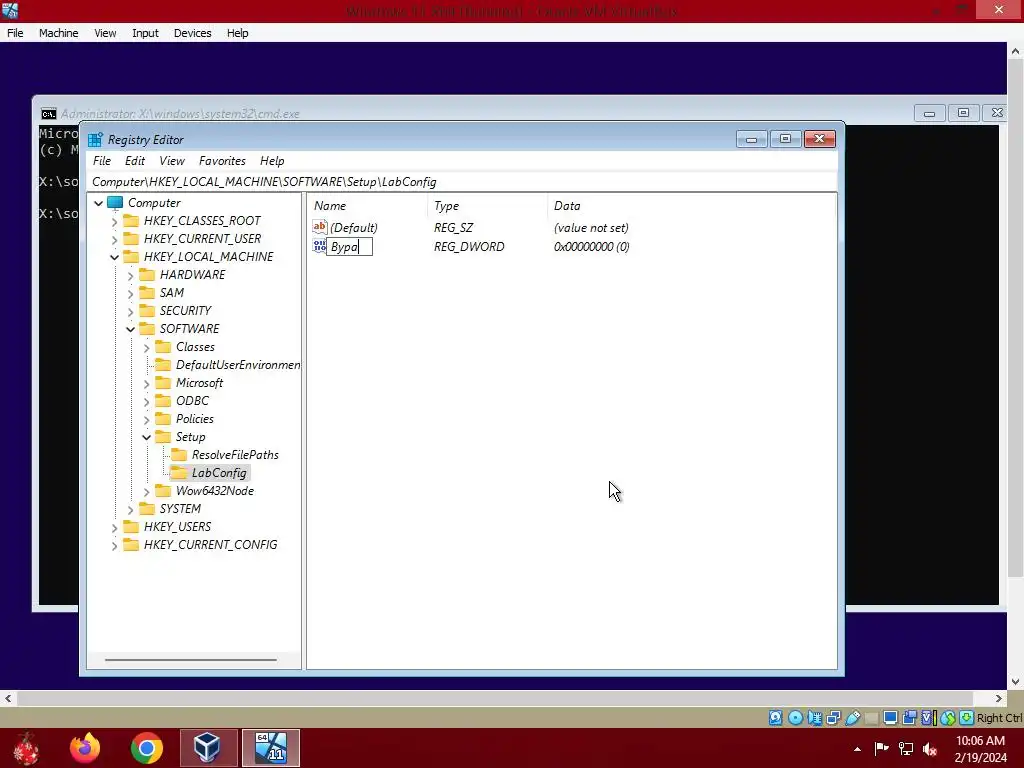Click the VirtualBox network adapter status icon
Screen dimensions: 1024x768
tap(833, 718)
